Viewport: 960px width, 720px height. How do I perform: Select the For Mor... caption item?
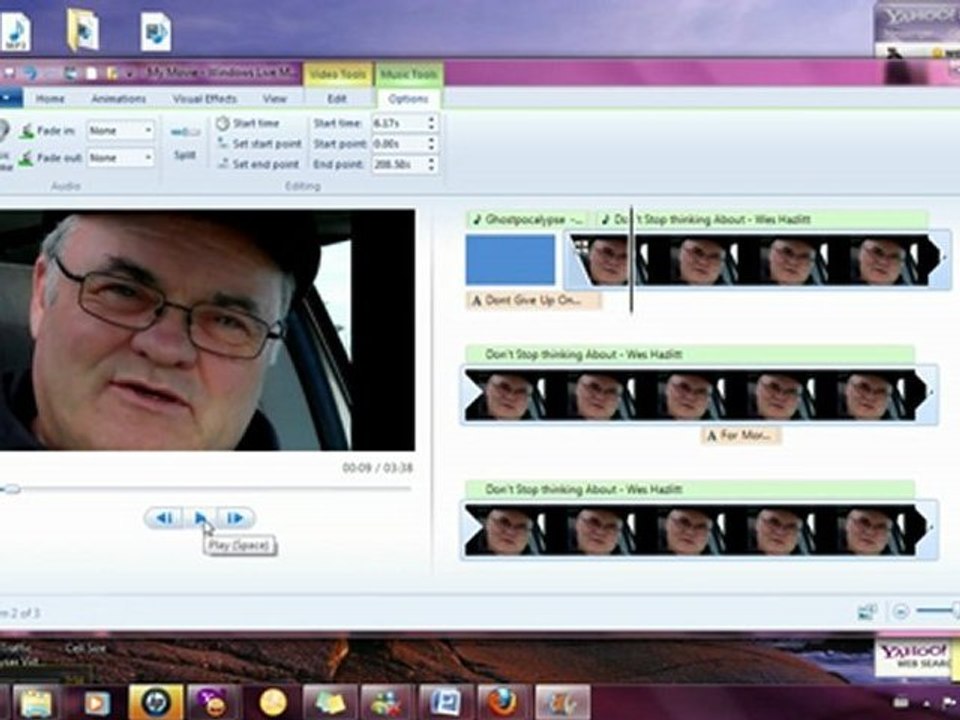[741, 435]
